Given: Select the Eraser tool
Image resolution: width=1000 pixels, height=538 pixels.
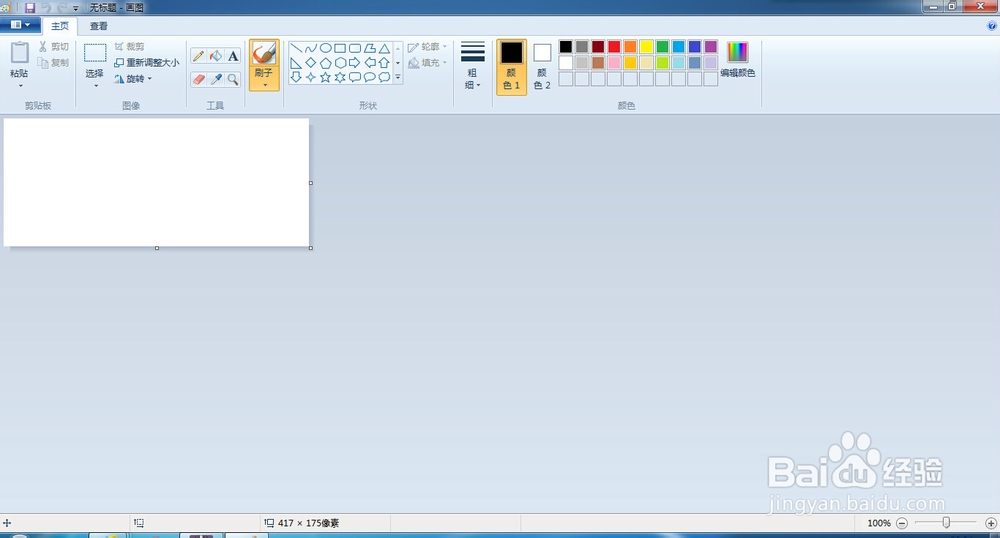Looking at the screenshot, I should click(x=198, y=80).
